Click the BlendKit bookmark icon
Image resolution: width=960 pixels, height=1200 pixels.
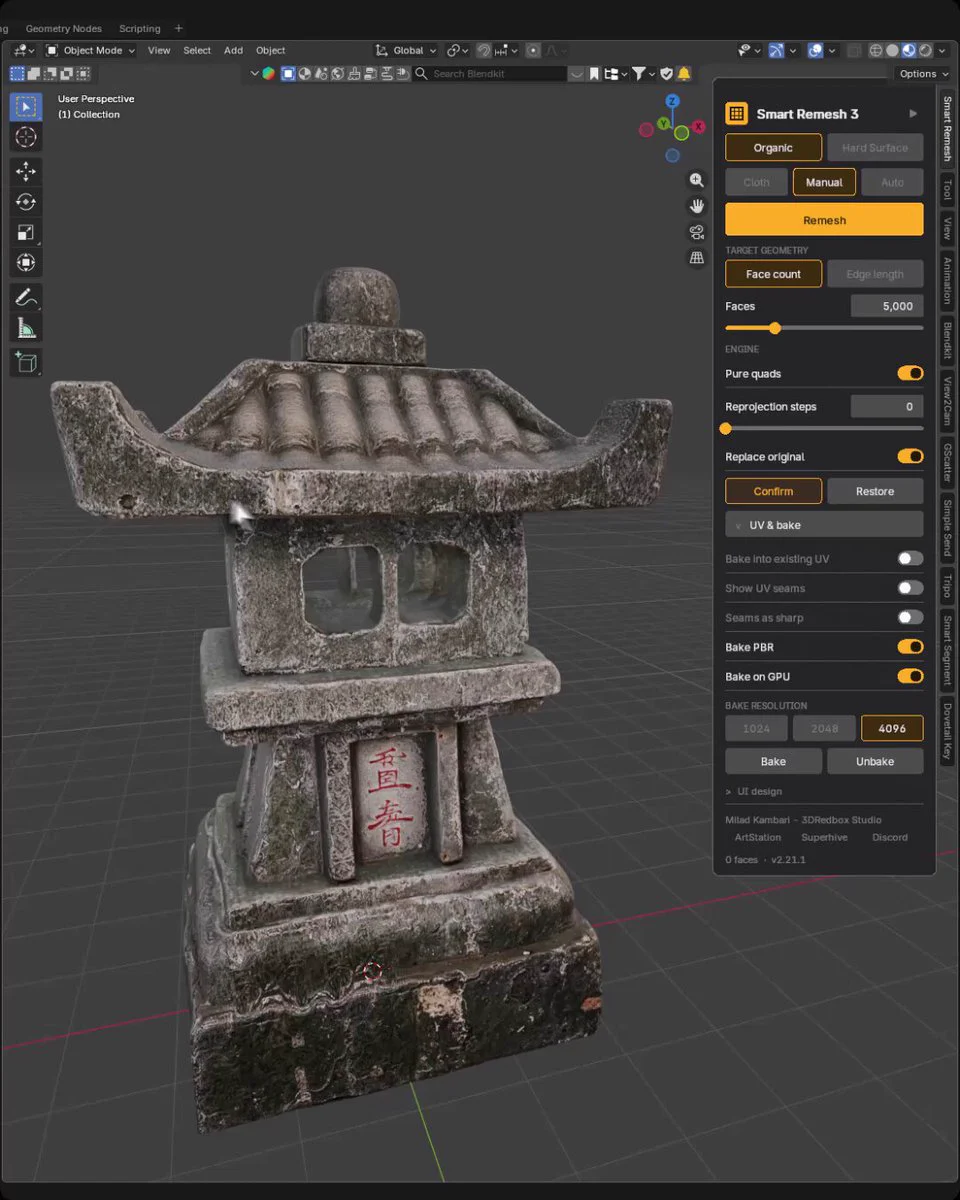pos(594,74)
